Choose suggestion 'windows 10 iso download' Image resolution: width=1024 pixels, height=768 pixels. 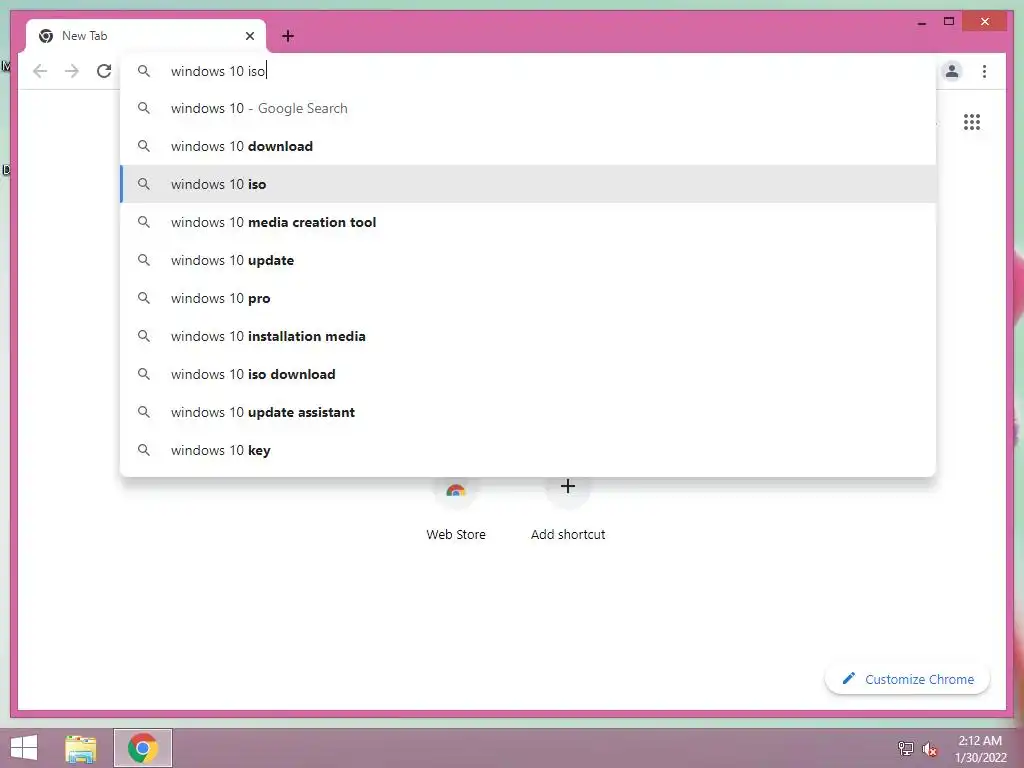tap(528, 374)
